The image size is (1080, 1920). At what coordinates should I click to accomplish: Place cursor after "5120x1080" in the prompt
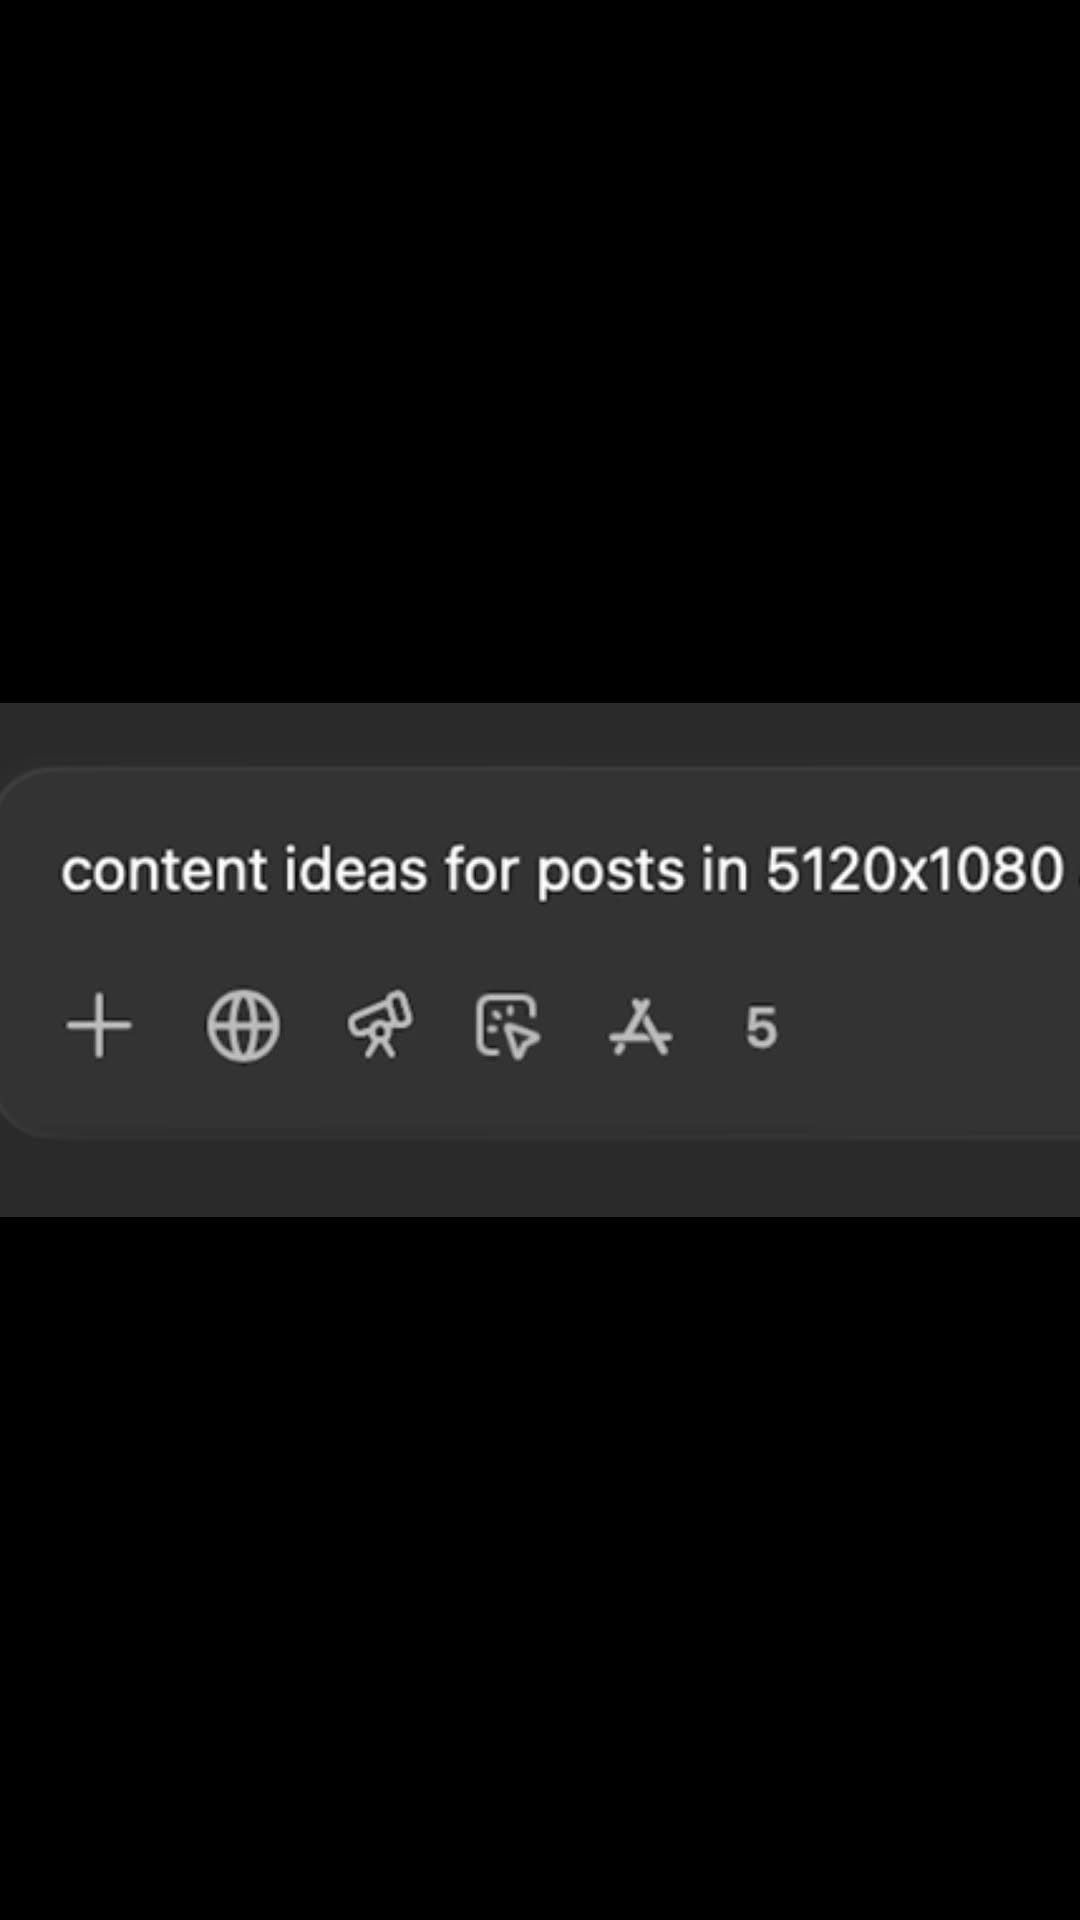click(x=1066, y=869)
